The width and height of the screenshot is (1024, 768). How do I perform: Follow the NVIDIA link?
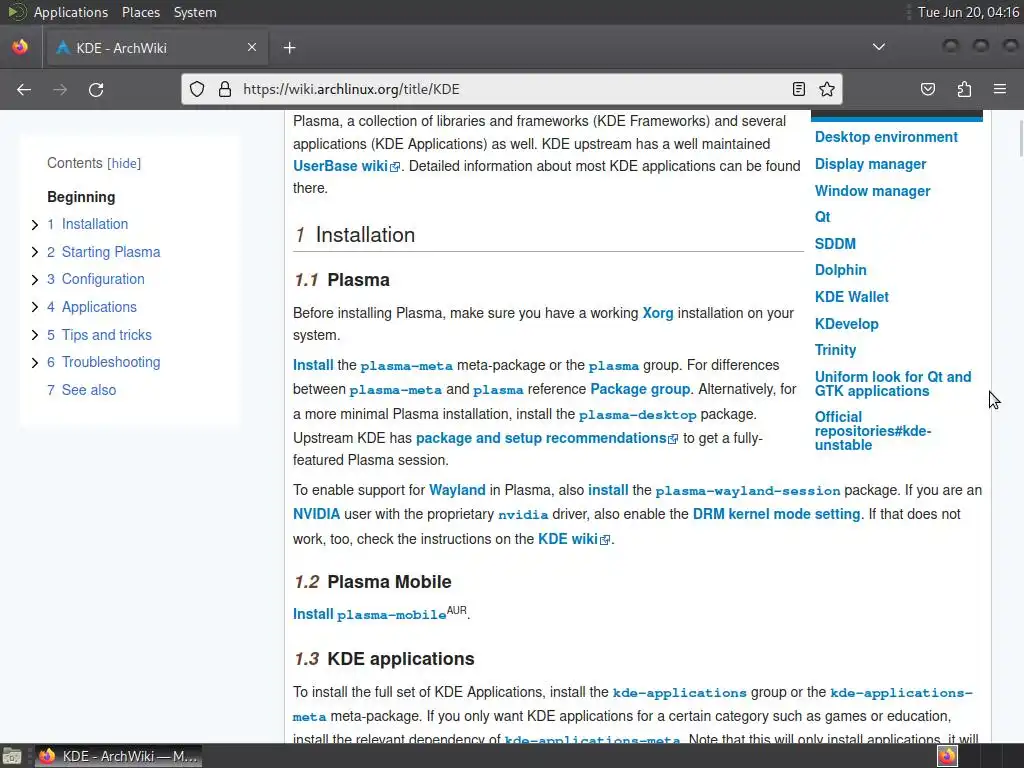tap(316, 514)
